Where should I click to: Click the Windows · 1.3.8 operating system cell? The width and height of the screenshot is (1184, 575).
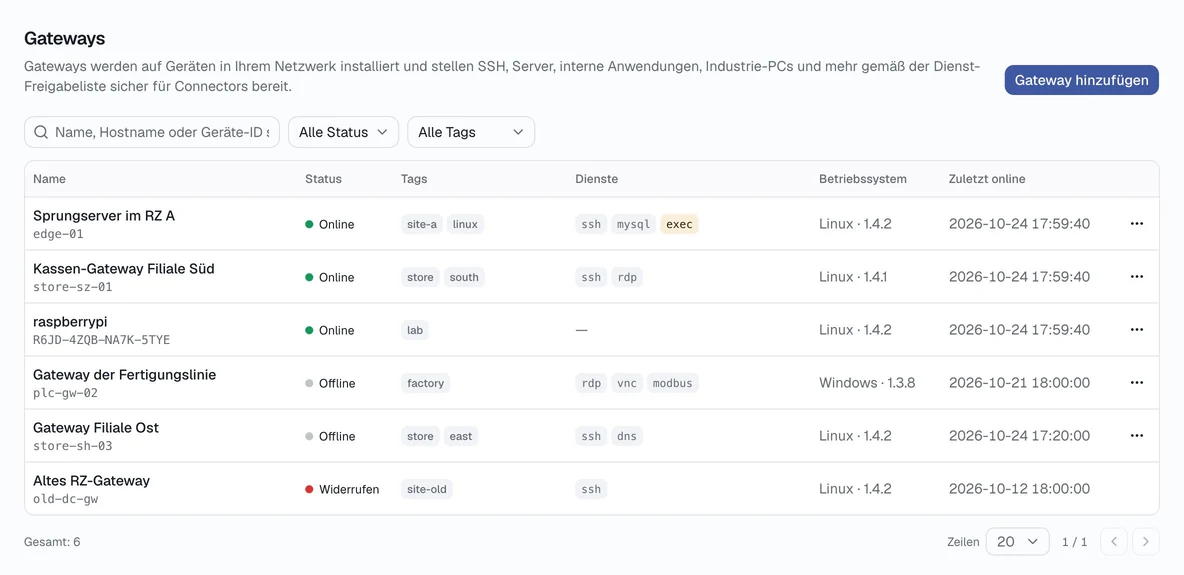[867, 382]
